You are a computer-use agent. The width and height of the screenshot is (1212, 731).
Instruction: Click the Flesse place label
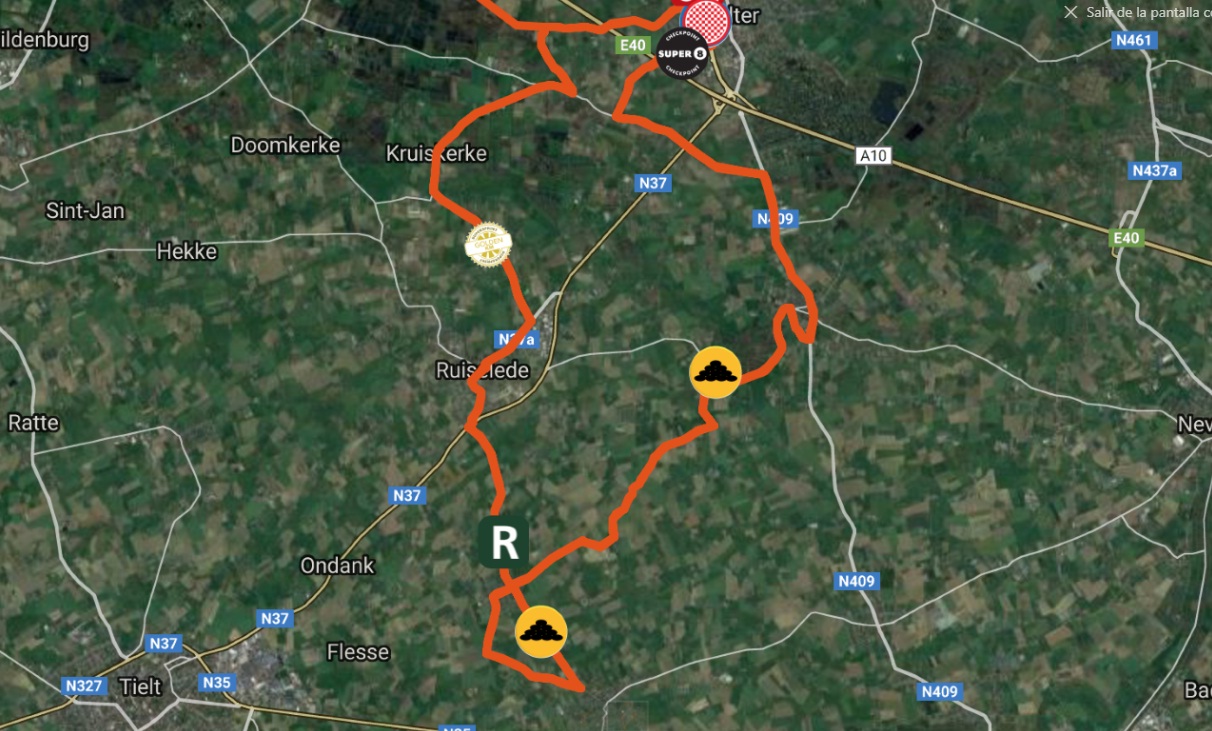click(358, 652)
